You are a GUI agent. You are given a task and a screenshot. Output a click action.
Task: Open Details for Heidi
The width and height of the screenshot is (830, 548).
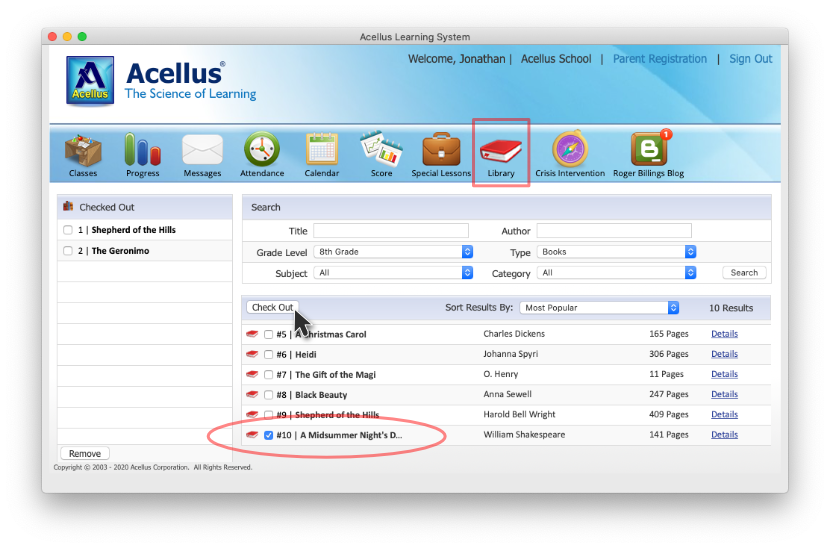pos(724,354)
